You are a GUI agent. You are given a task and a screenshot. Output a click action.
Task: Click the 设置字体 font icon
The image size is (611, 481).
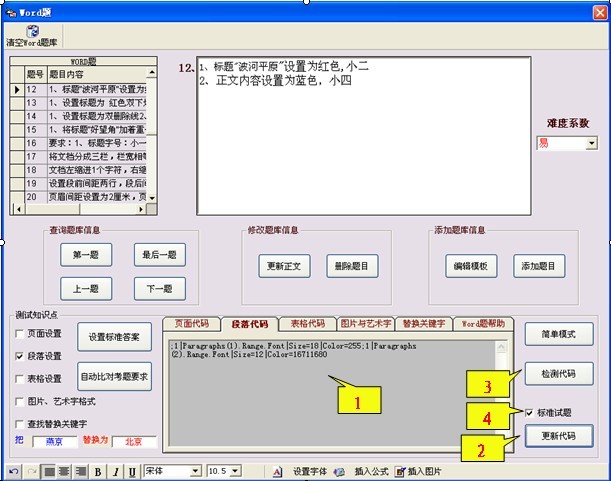pyautogui.click(x=277, y=472)
